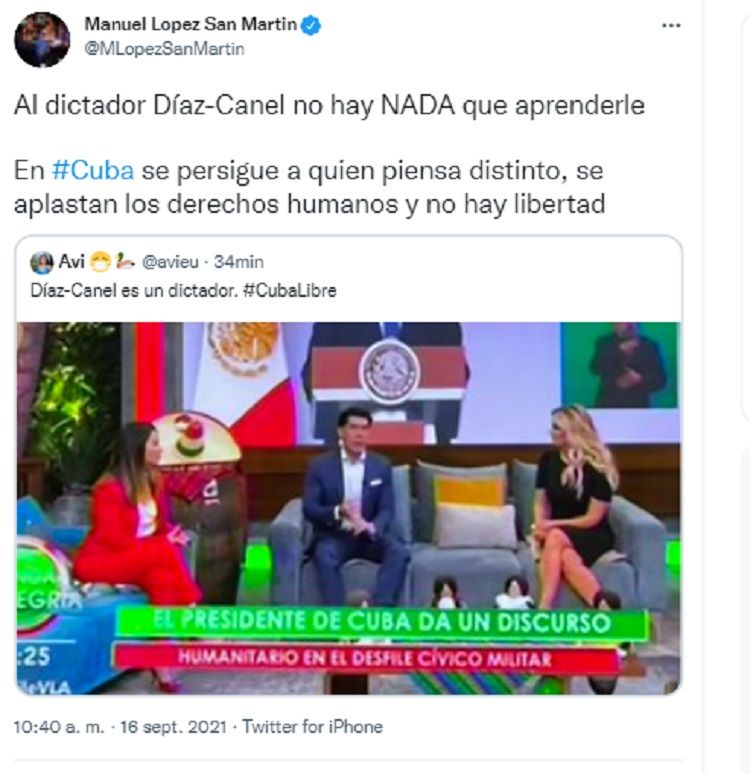
Task: Open the @MLopezSanMartin handle link
Action: click(x=164, y=49)
